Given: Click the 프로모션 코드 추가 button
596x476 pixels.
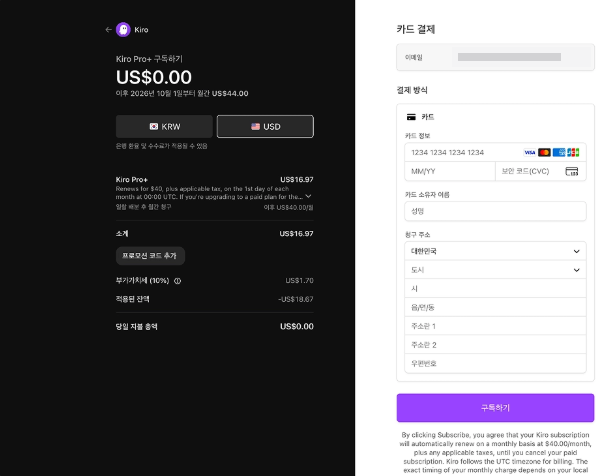Looking at the screenshot, I should tap(150, 256).
